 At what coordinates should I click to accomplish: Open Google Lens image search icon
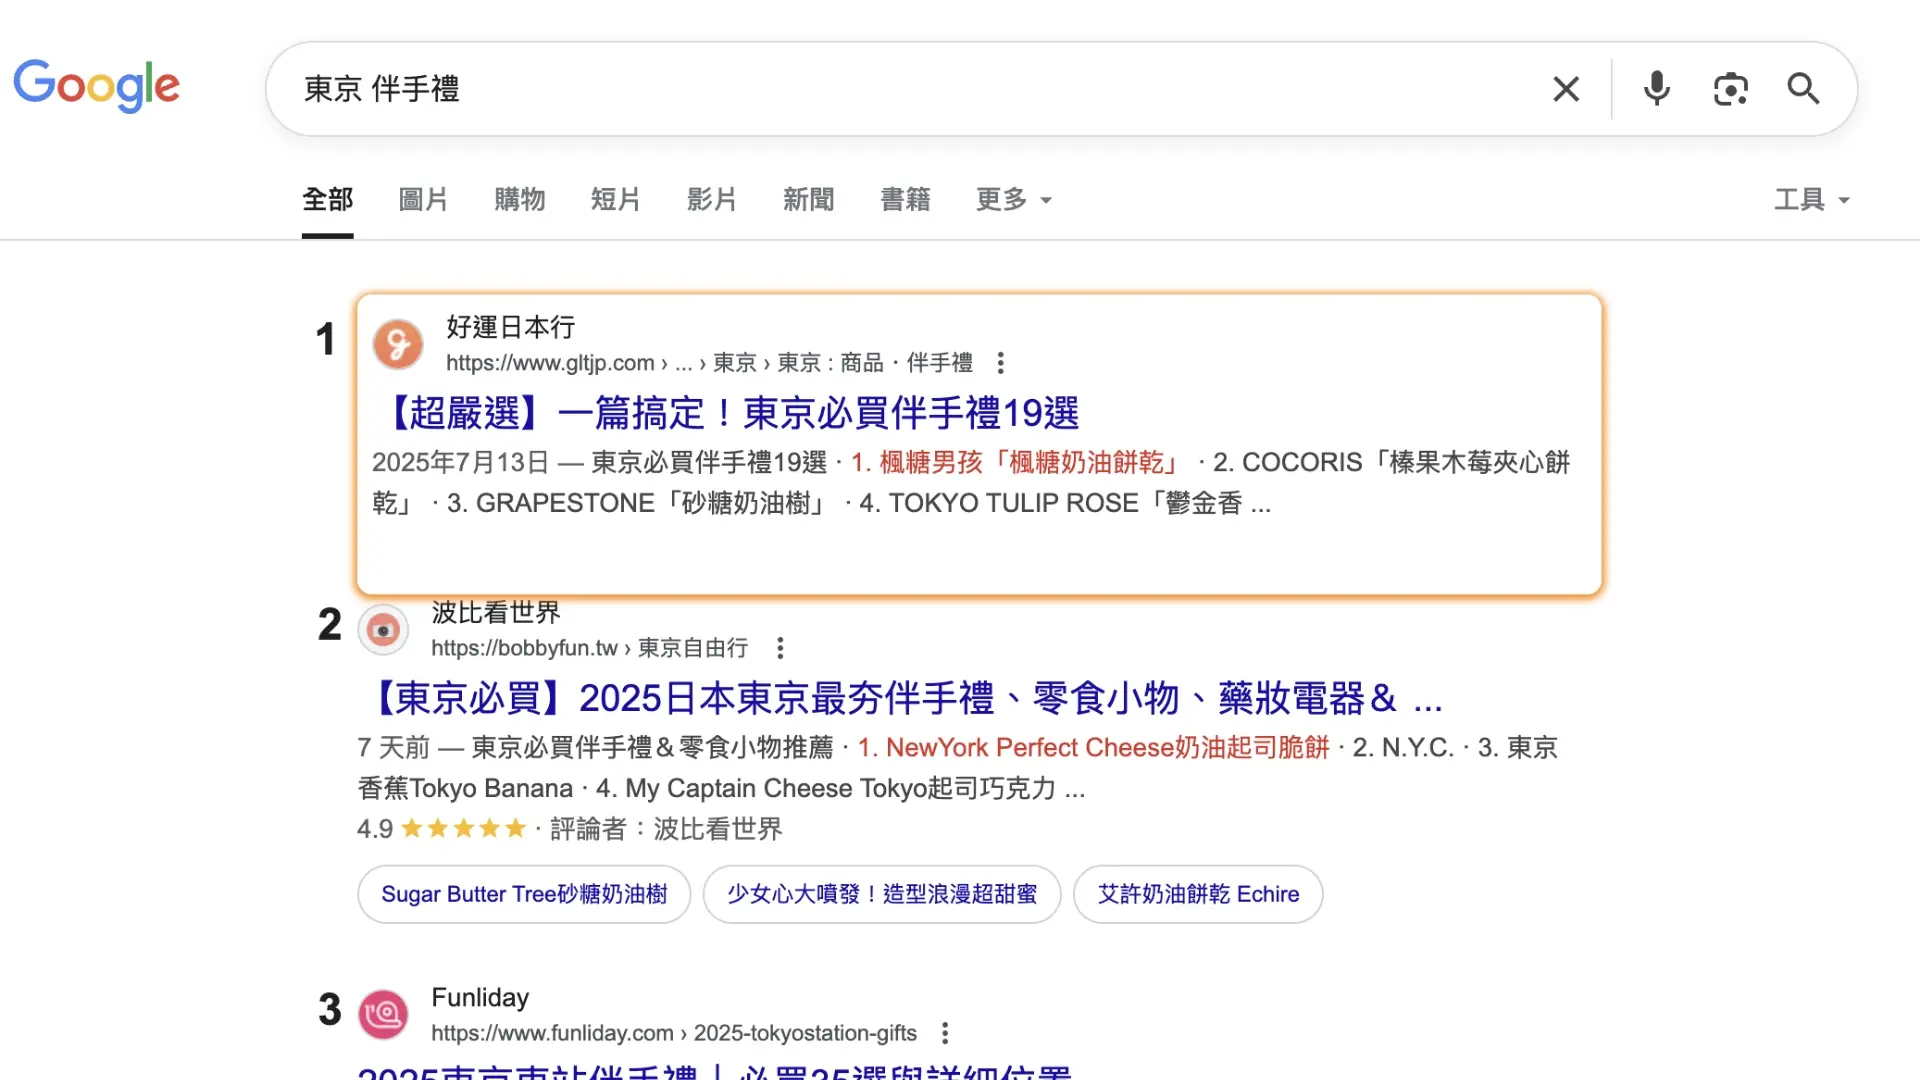tap(1731, 89)
